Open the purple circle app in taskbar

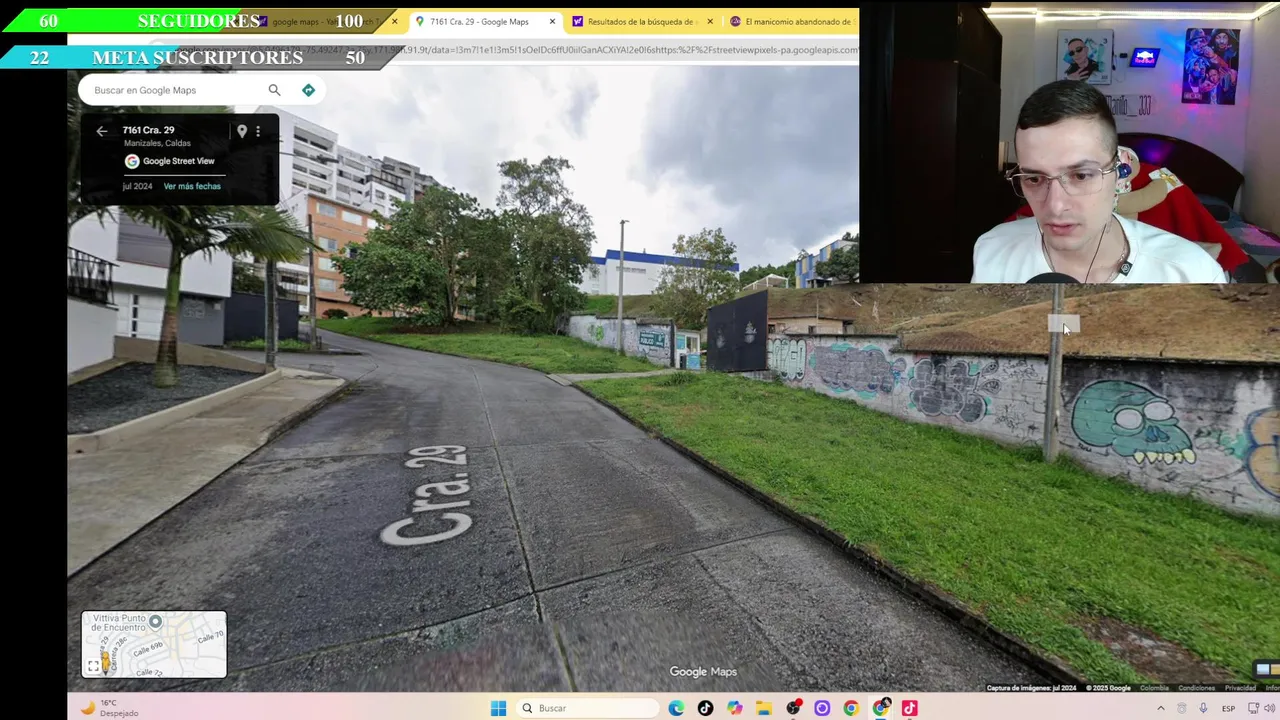click(822, 708)
